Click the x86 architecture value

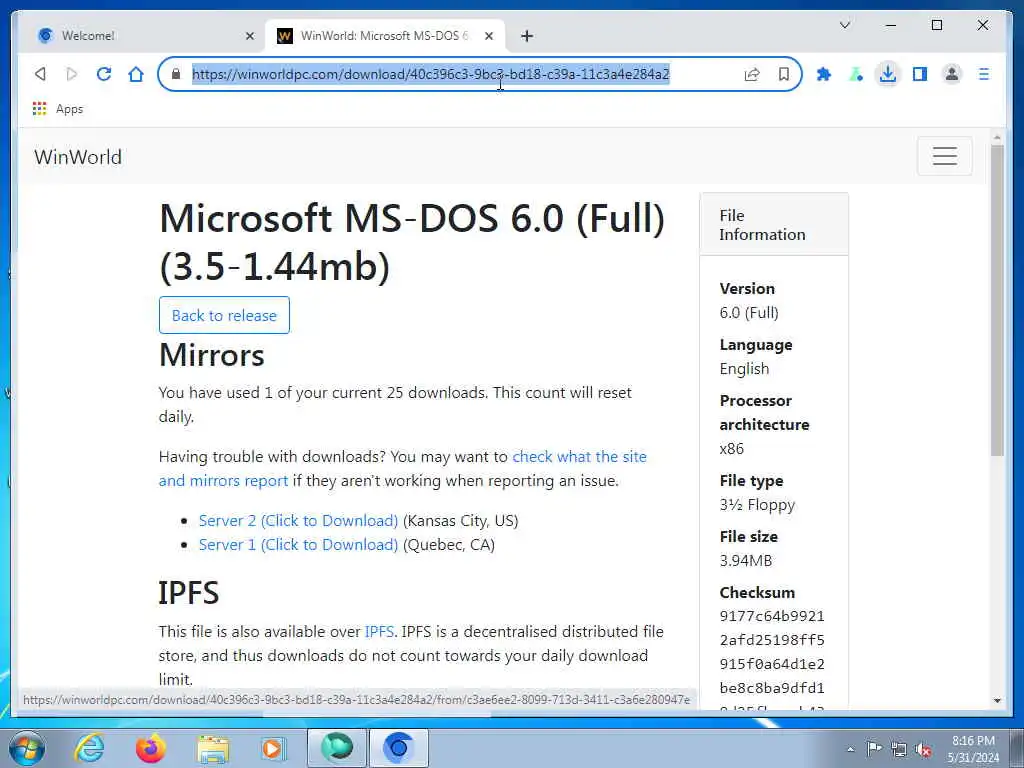[731, 449]
